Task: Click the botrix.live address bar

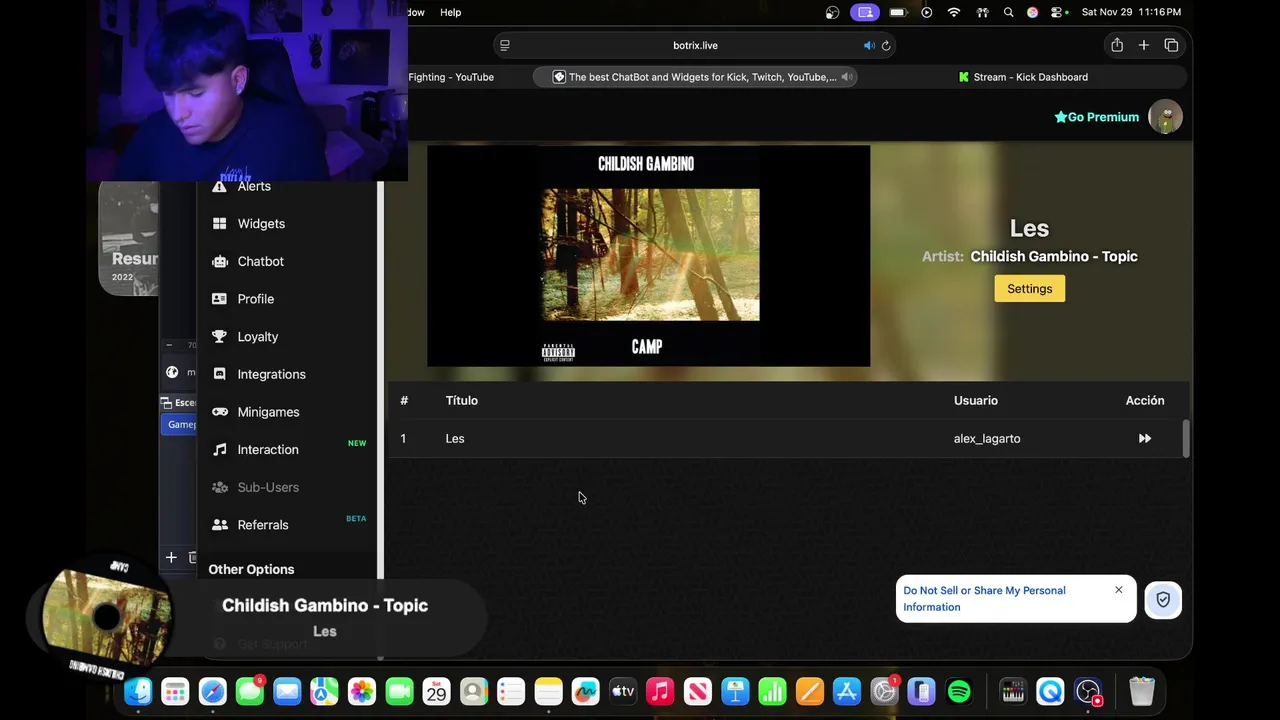Action: [695, 45]
